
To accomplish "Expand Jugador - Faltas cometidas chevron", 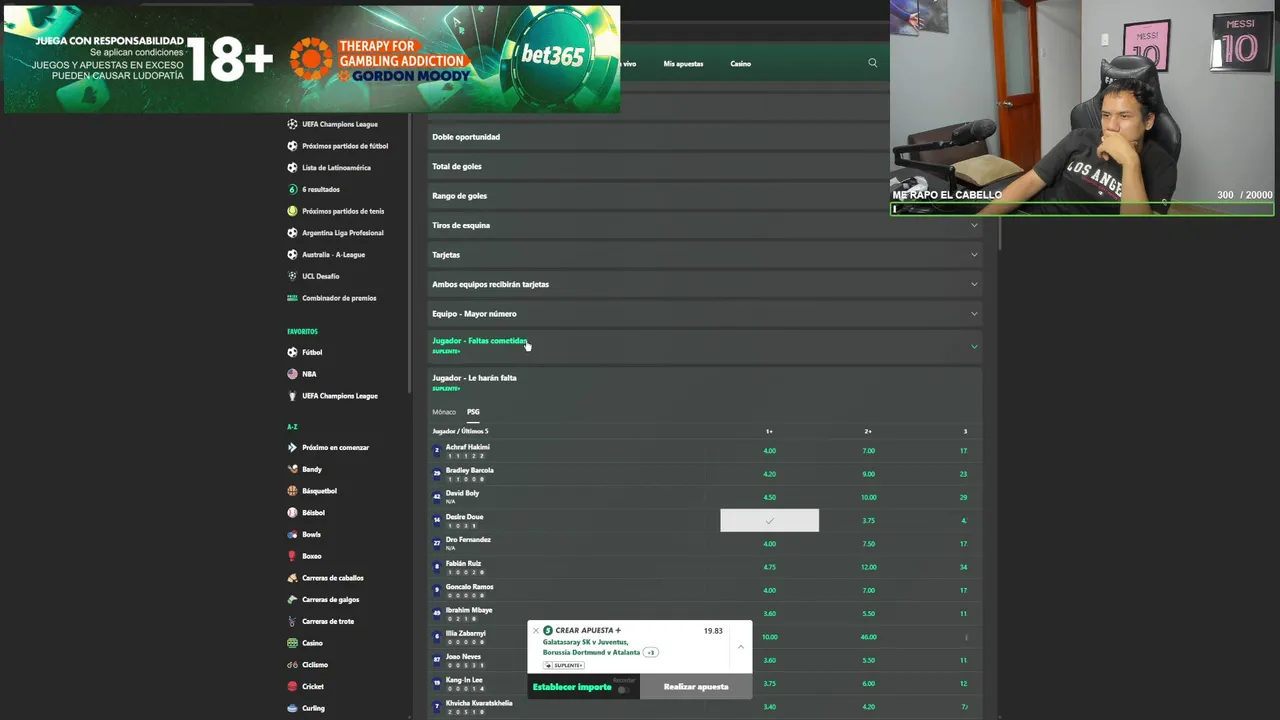I will pyautogui.click(x=974, y=346).
